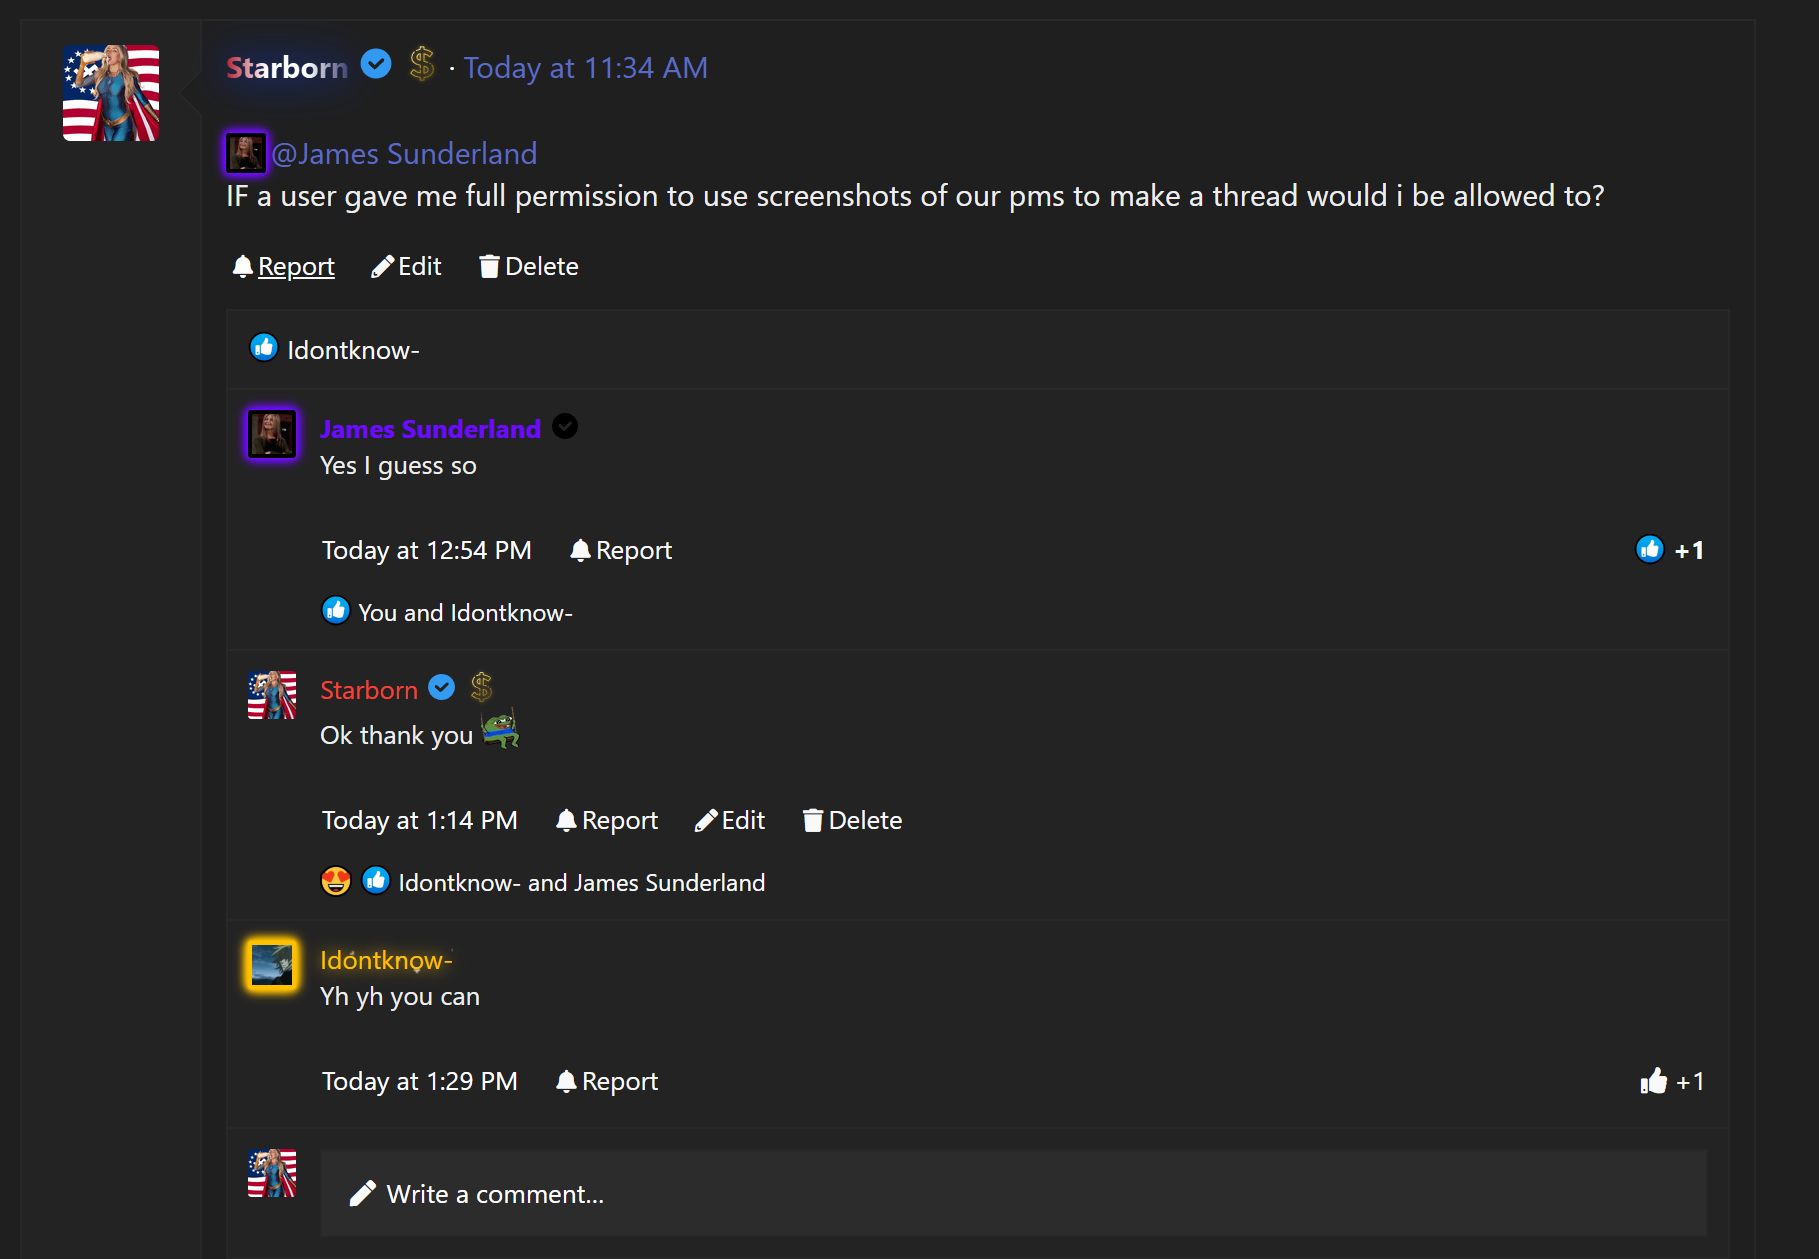Open the post timestamp Today at 11:34 AM
The image size is (1819, 1259).
(x=586, y=68)
